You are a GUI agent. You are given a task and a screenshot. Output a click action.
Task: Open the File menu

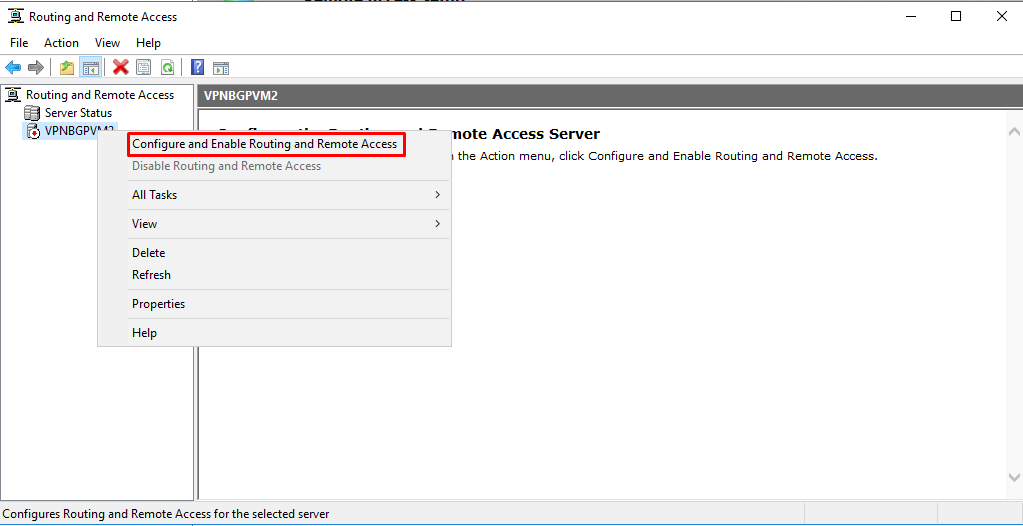click(x=19, y=43)
